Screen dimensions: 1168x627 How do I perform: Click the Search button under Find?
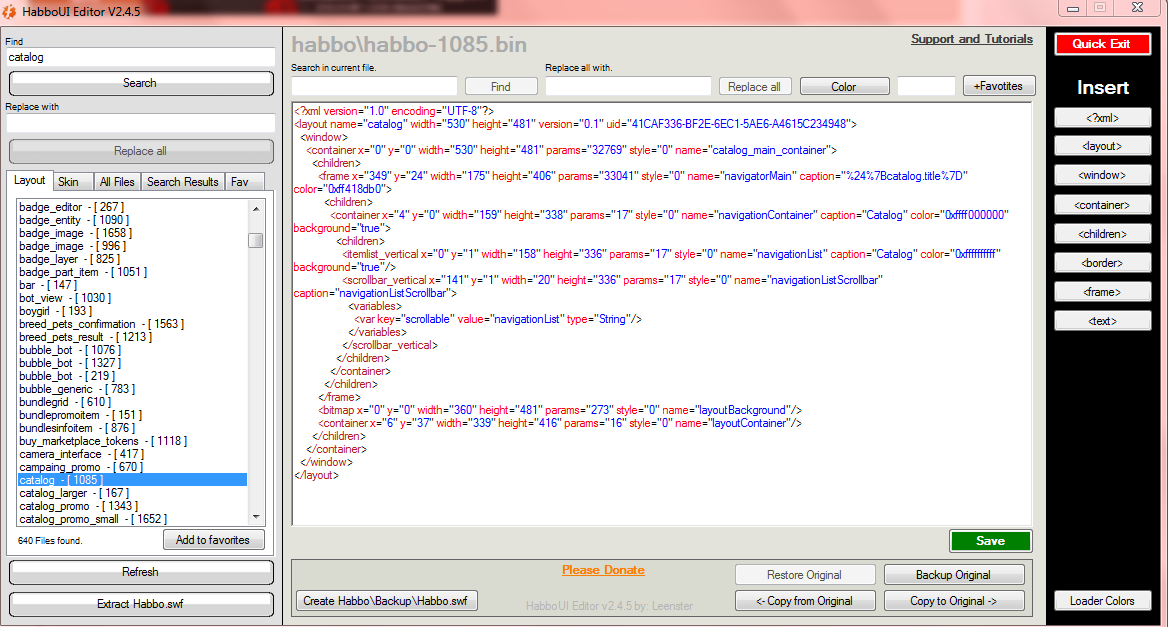141,83
